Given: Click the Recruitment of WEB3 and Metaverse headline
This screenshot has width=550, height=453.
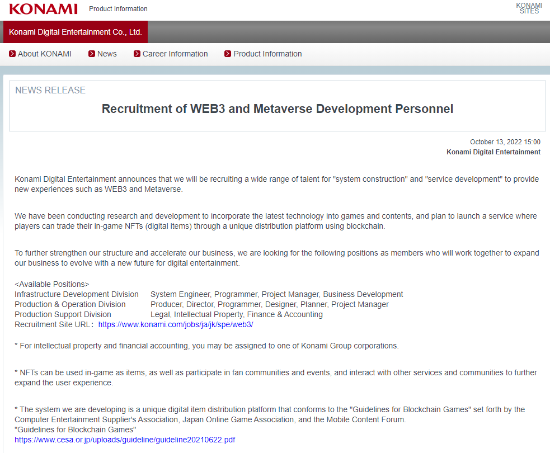Looking at the screenshot, I should pos(277,109).
